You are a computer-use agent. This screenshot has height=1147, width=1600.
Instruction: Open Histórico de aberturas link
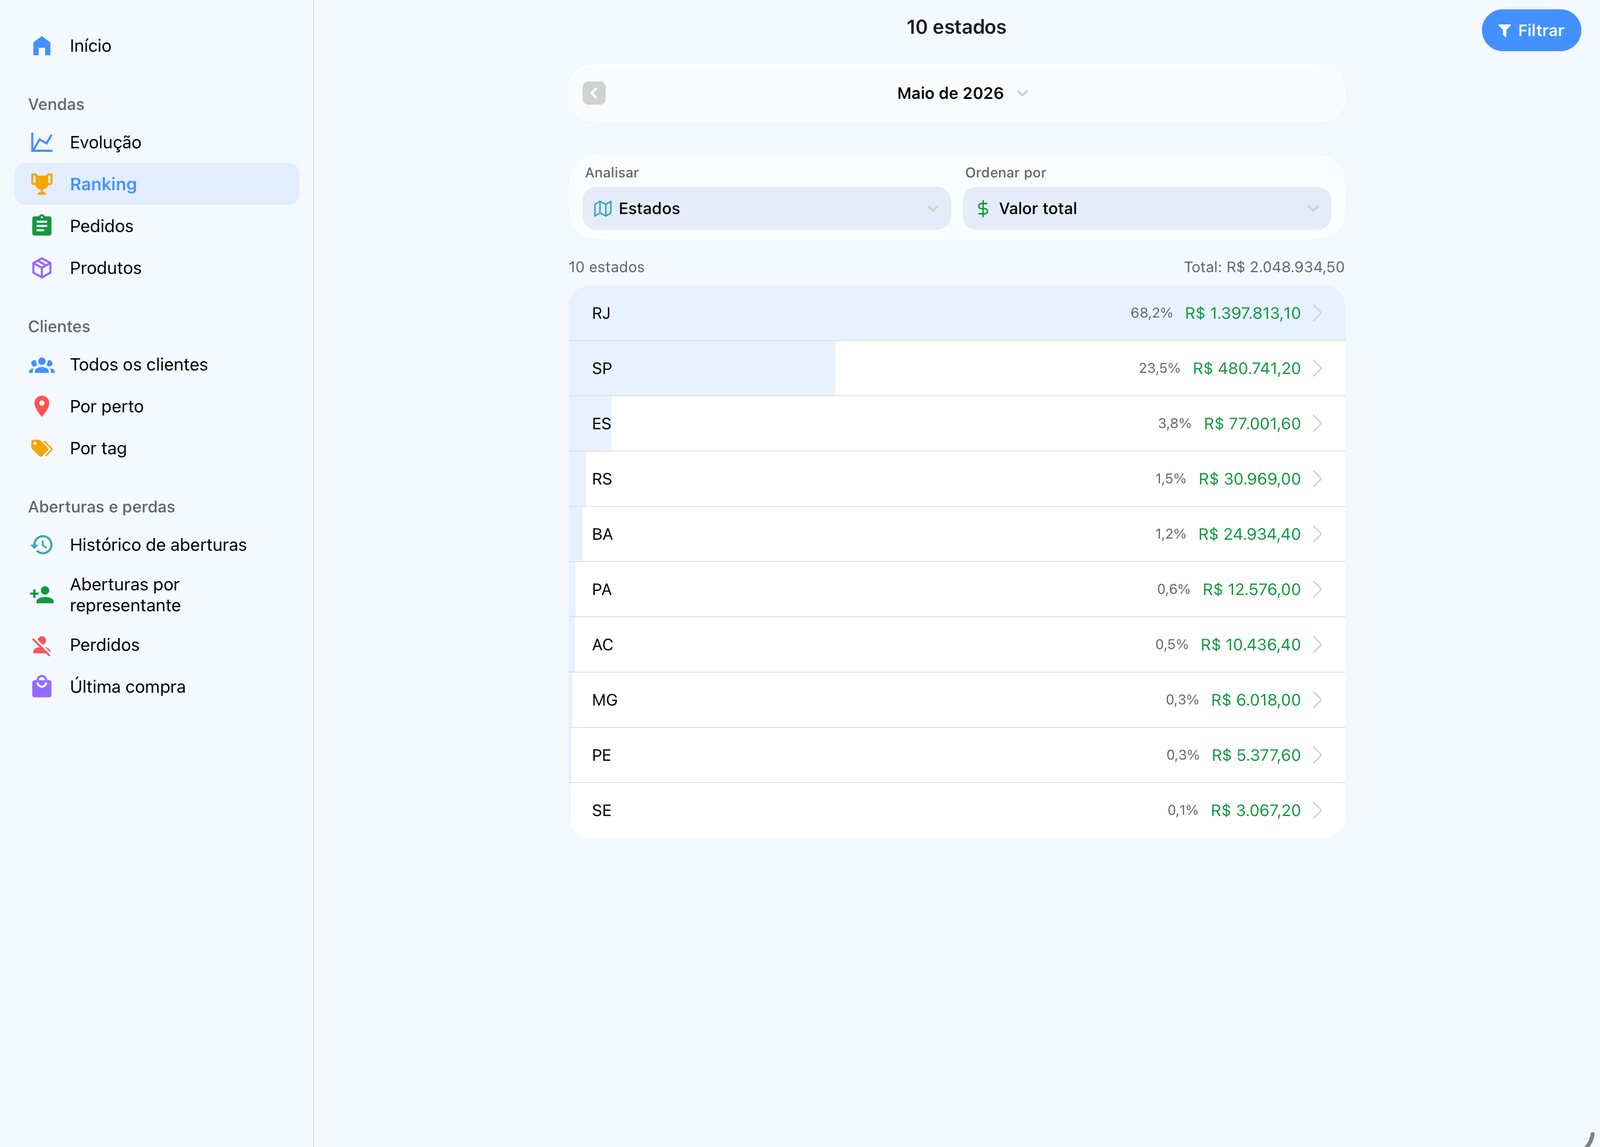(157, 545)
